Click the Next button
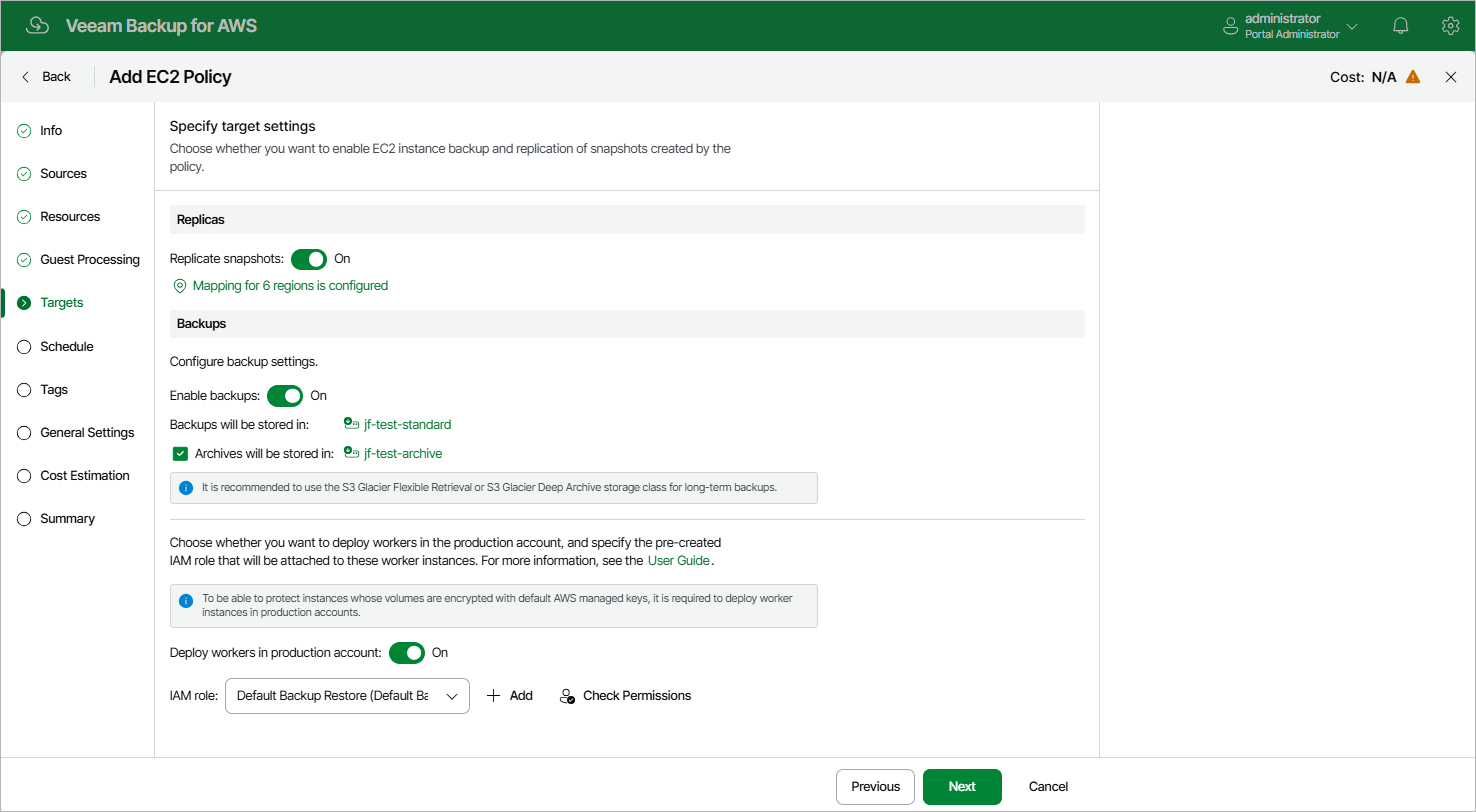The width and height of the screenshot is (1476, 812). (x=962, y=787)
